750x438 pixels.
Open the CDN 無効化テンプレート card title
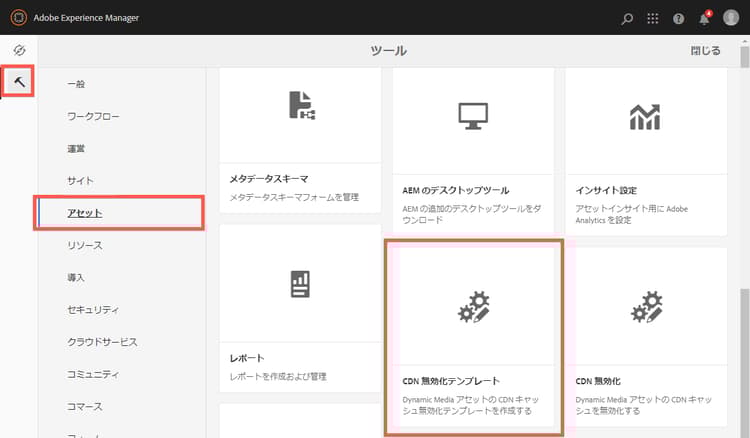tap(451, 381)
